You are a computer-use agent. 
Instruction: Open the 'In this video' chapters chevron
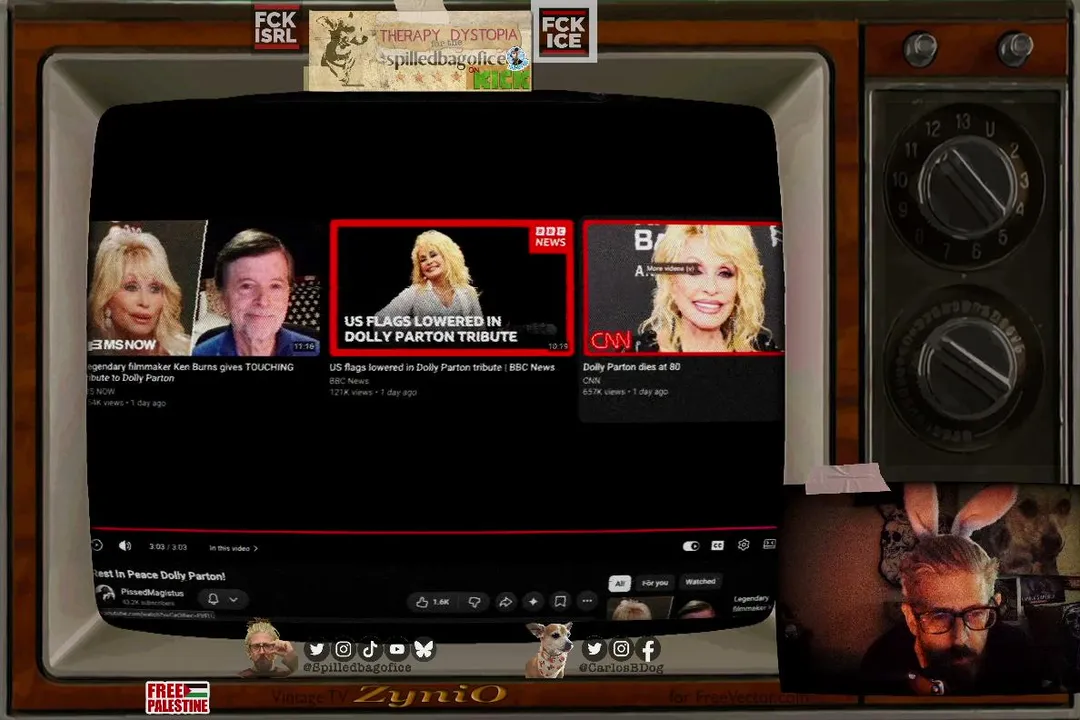point(256,548)
